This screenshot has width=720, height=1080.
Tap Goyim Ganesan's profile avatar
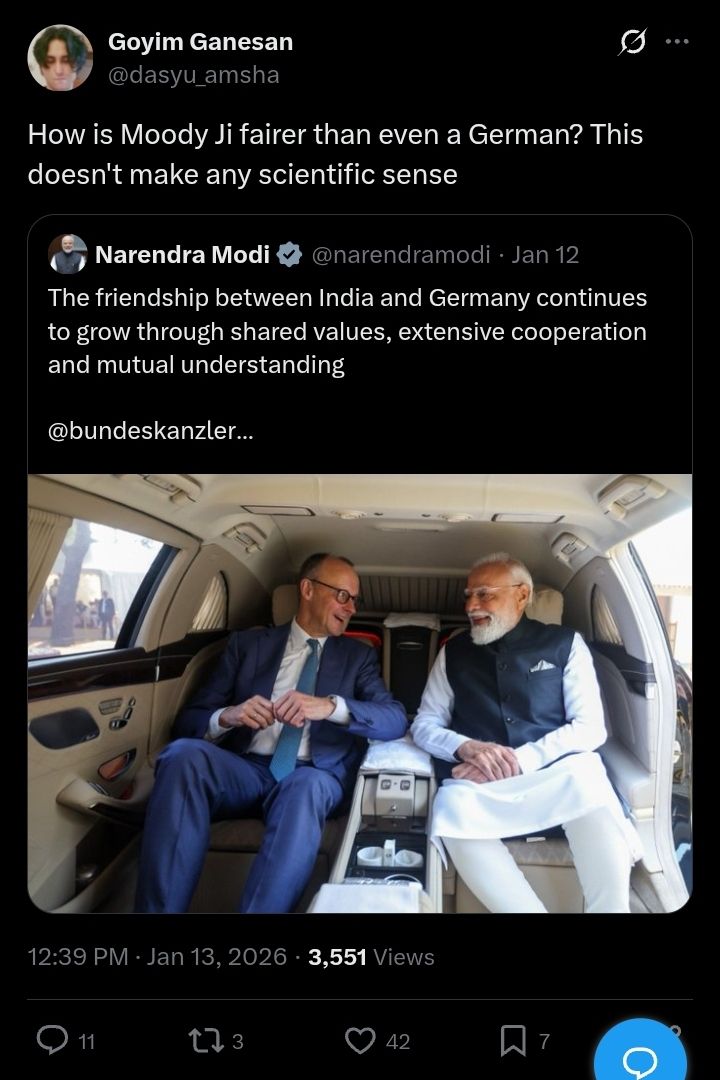tap(60, 58)
